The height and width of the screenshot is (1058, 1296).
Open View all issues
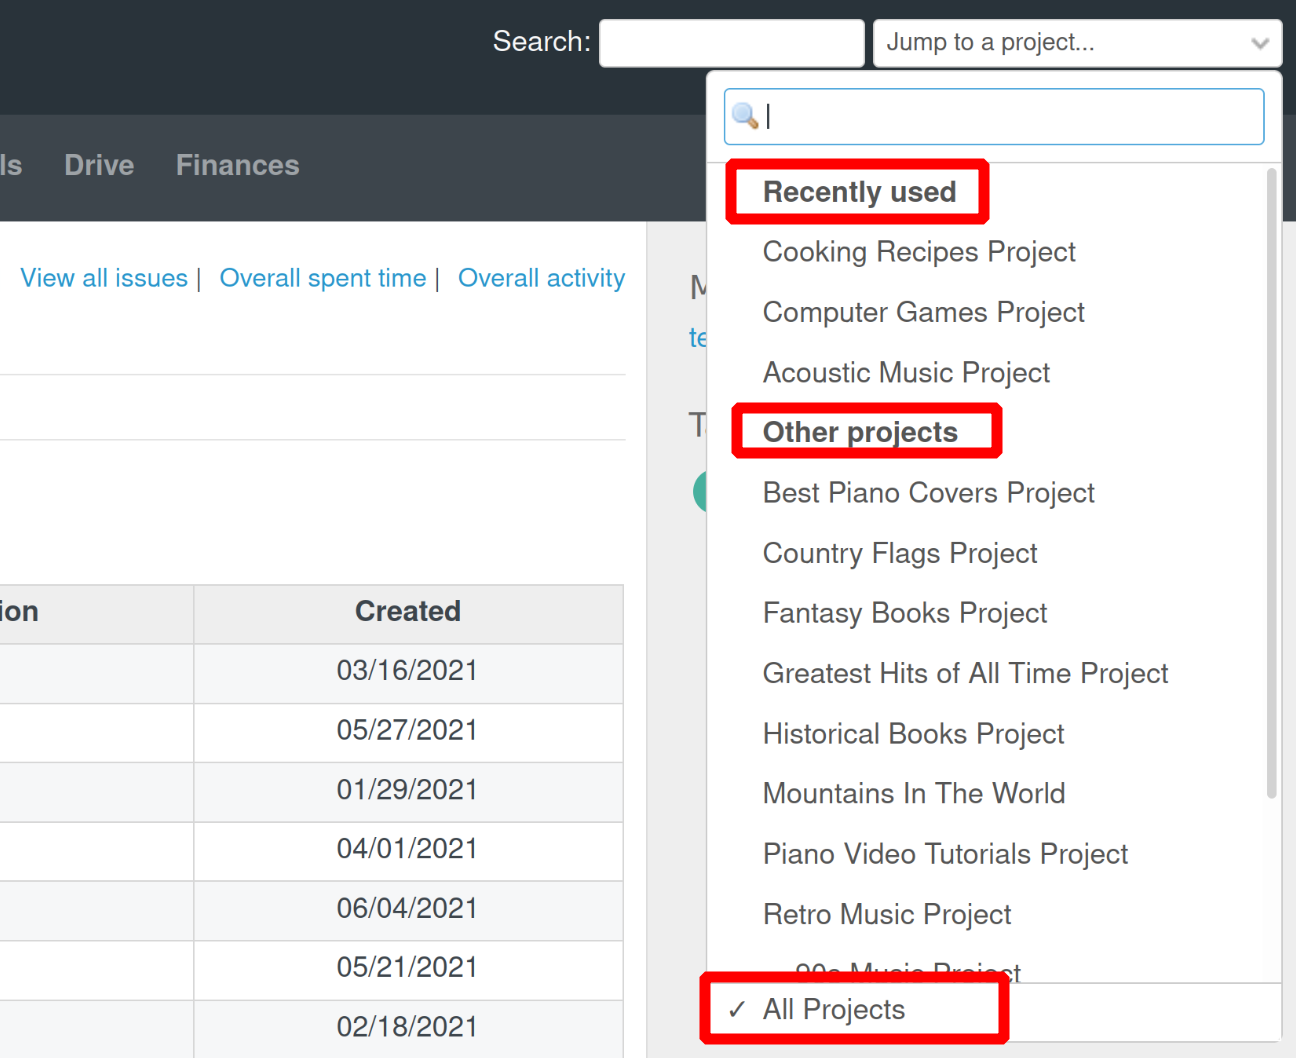point(104,278)
